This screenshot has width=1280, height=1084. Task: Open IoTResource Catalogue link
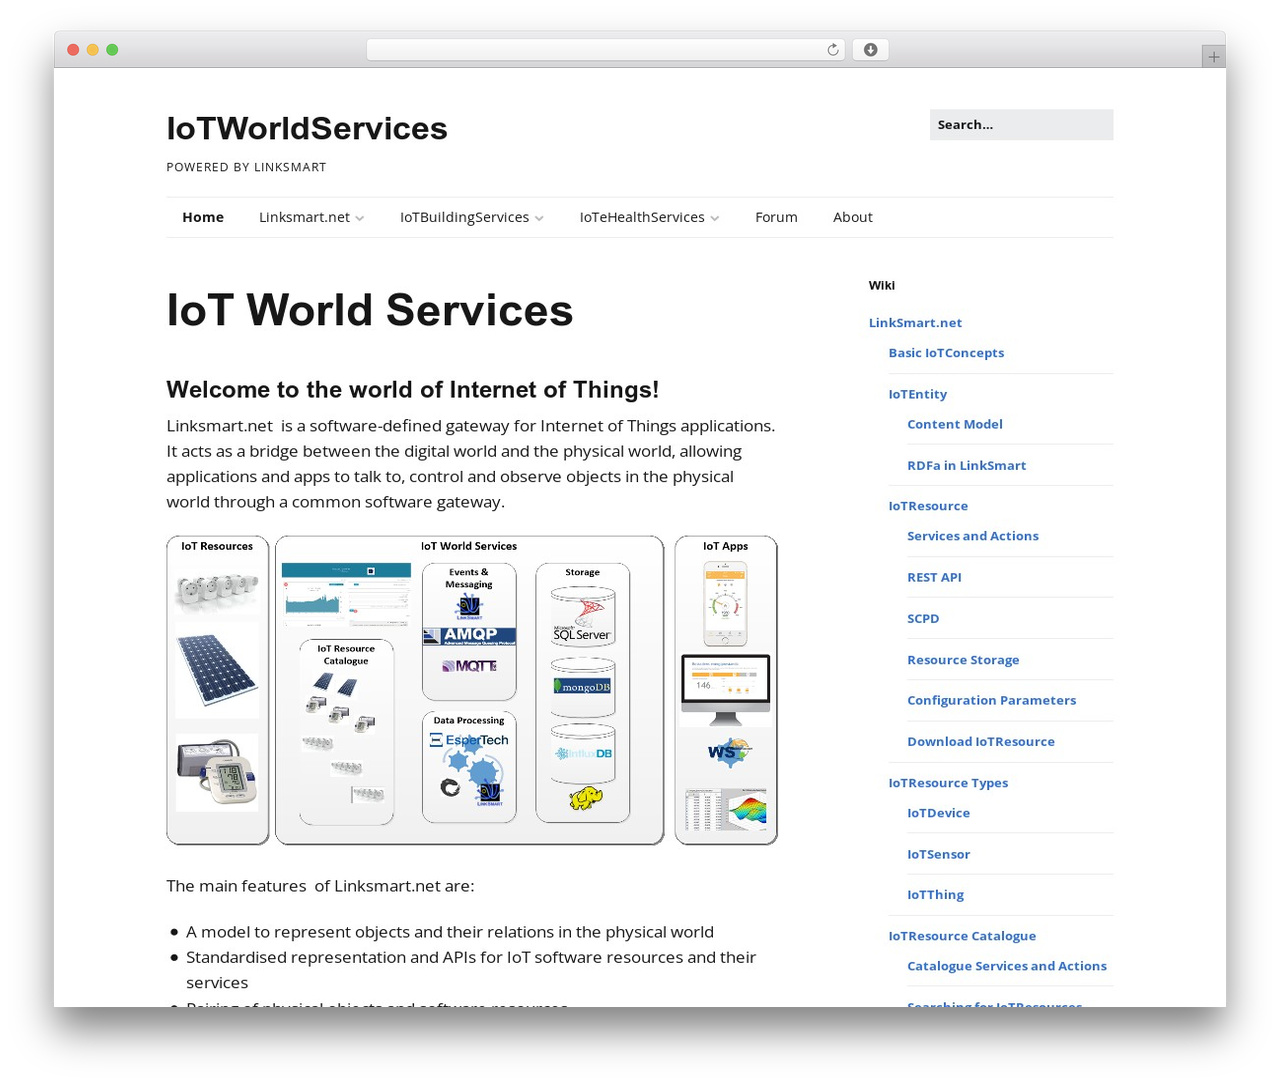click(x=962, y=936)
